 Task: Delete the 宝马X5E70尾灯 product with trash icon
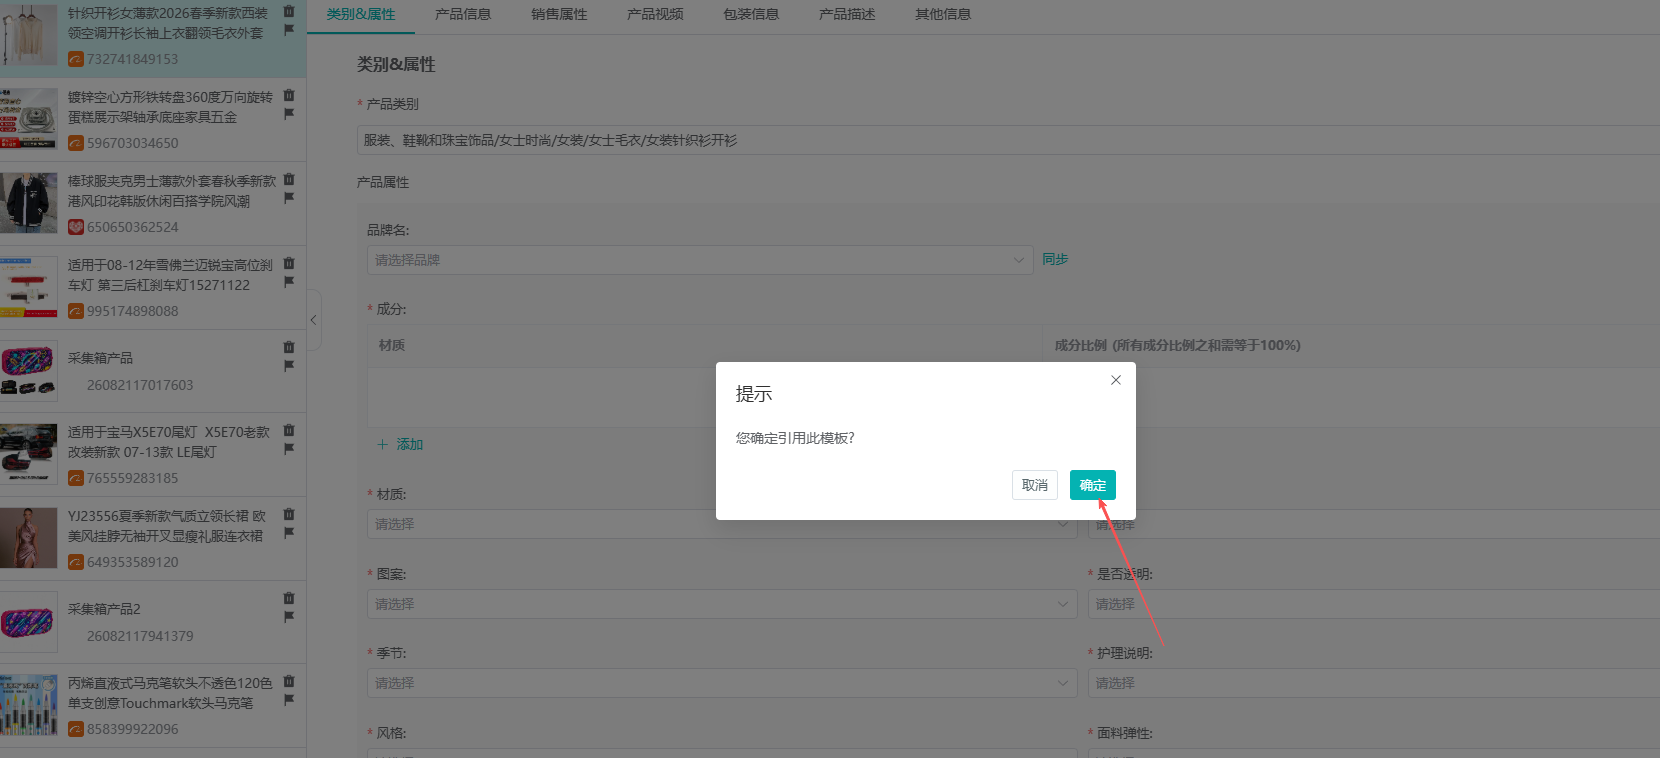tap(289, 430)
